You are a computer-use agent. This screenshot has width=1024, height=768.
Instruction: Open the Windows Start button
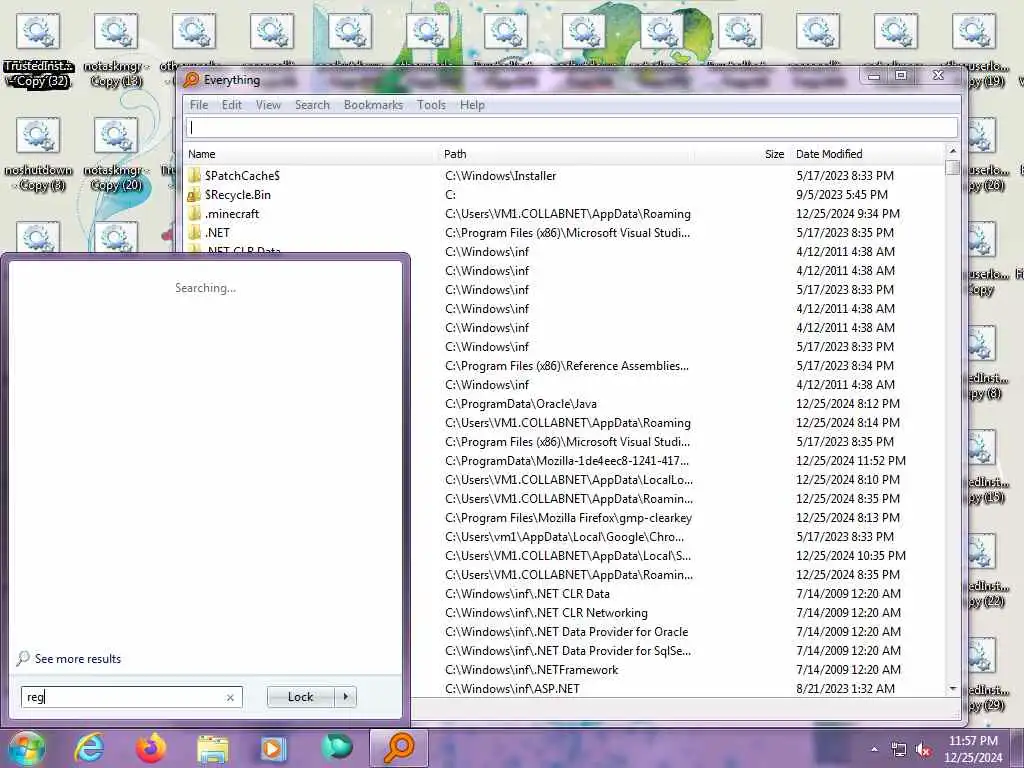click(26, 748)
